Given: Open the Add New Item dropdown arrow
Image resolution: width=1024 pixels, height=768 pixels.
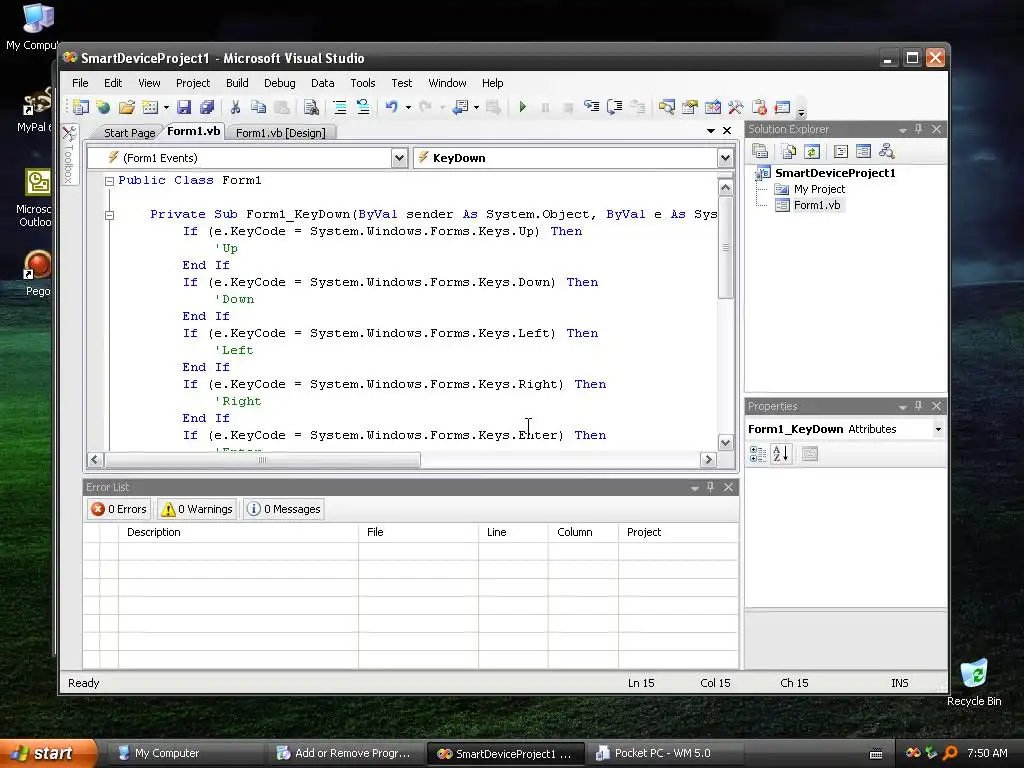Looking at the screenshot, I should point(167,107).
